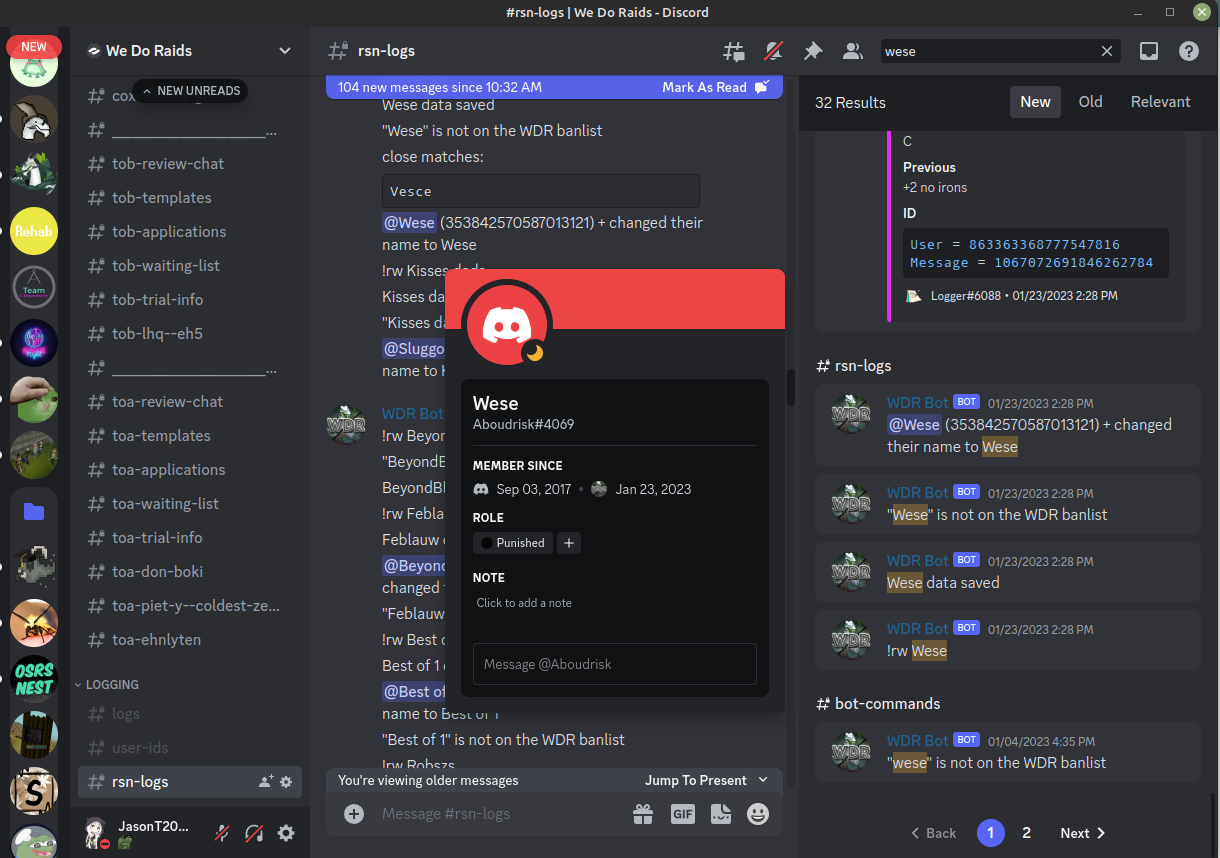Show the Member List icon
The image size is (1220, 858).
click(852, 51)
